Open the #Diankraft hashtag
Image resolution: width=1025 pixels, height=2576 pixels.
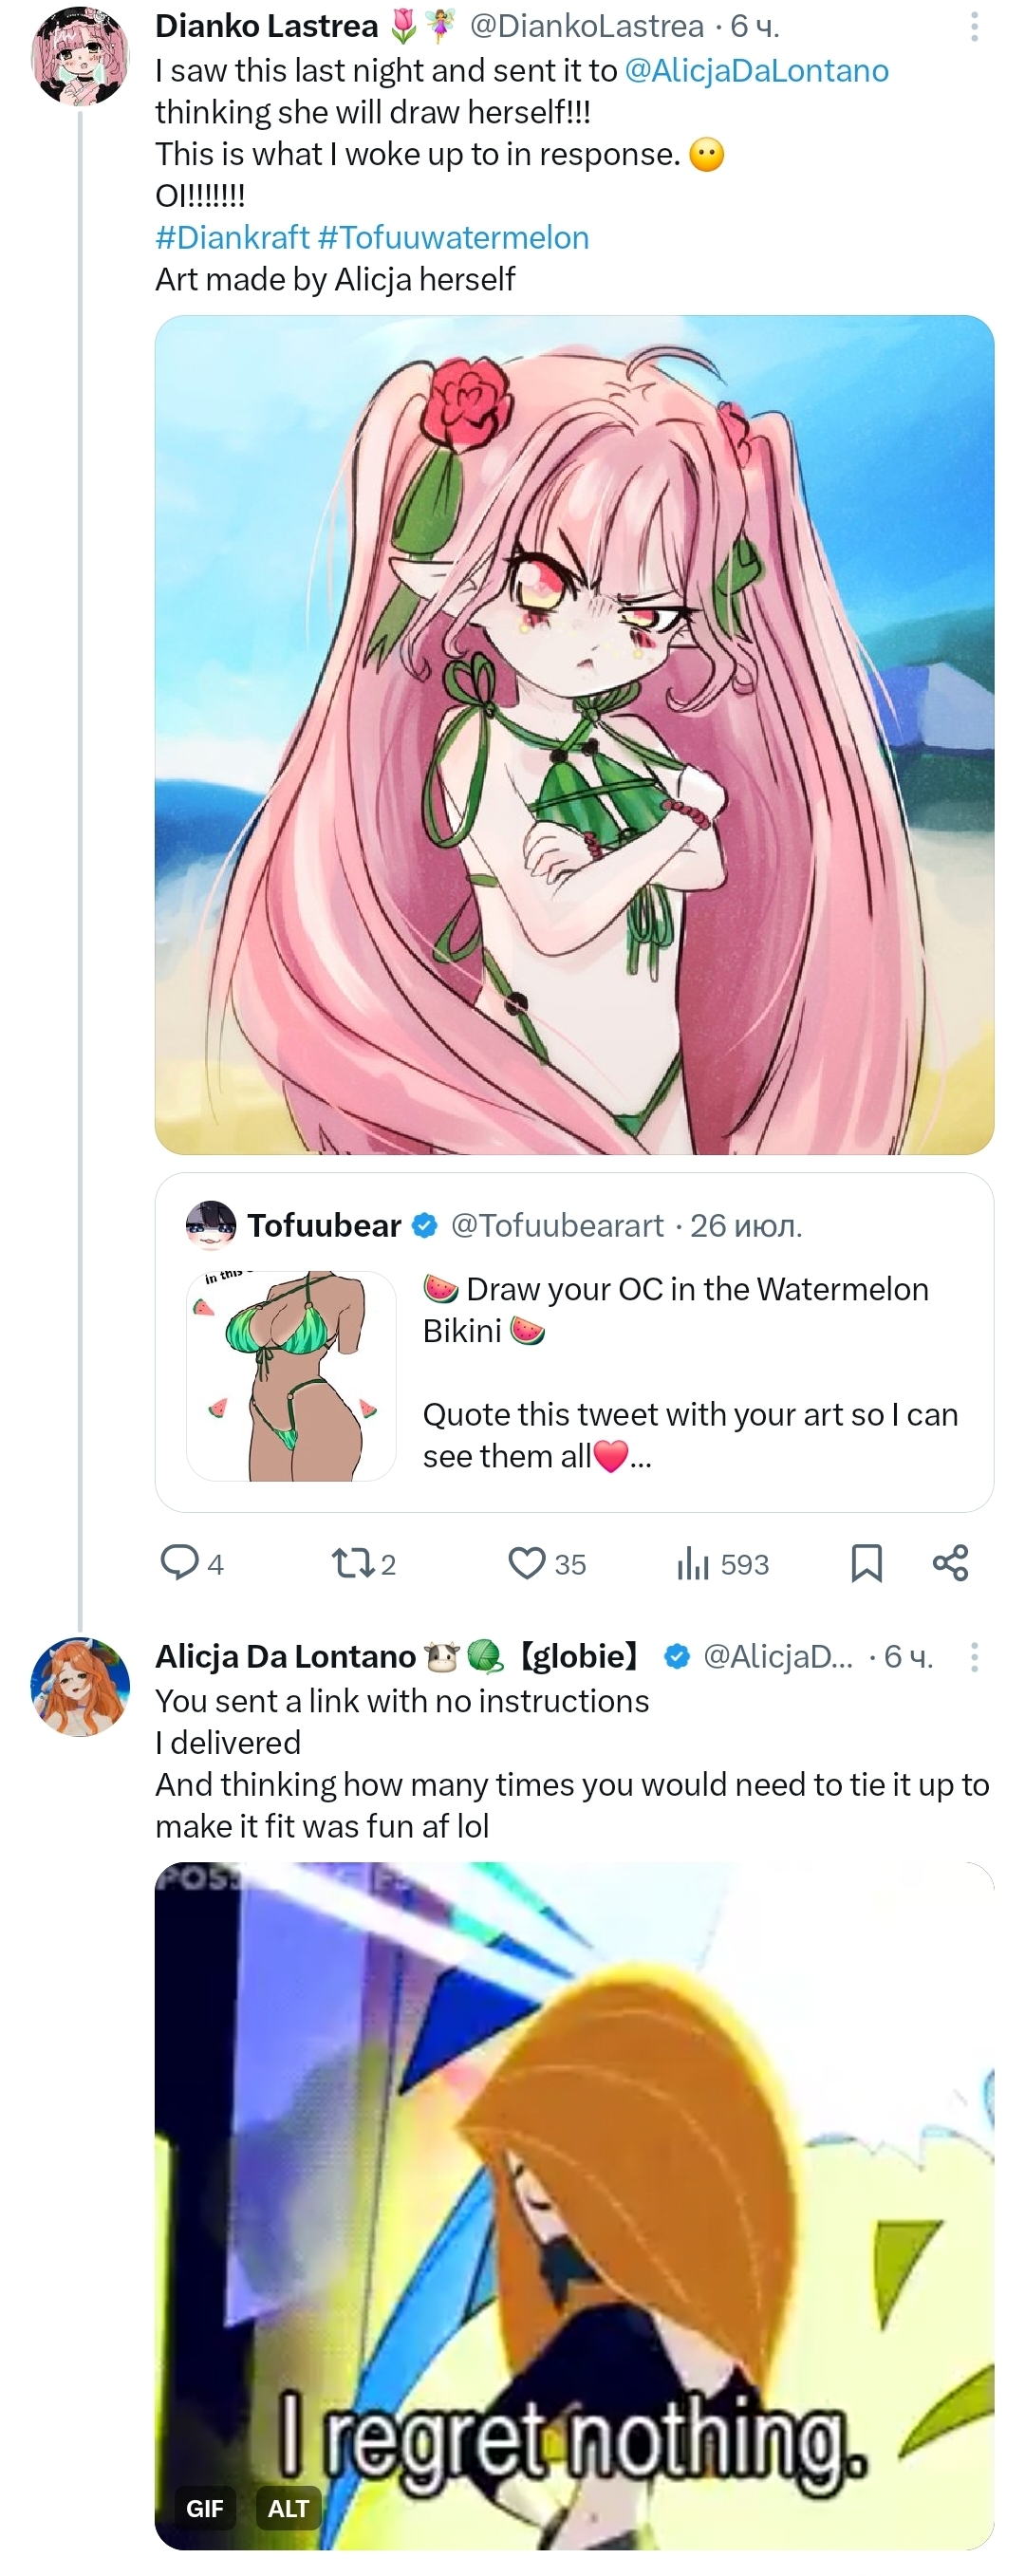point(232,238)
